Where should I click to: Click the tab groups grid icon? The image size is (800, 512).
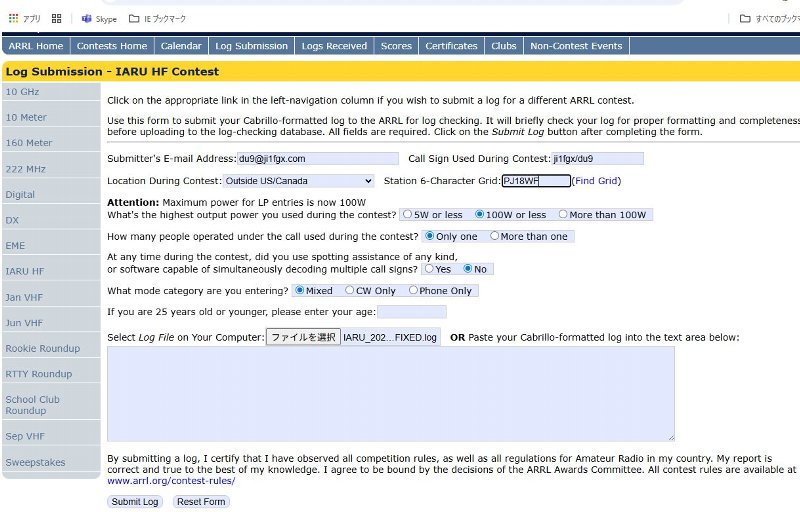click(57, 18)
